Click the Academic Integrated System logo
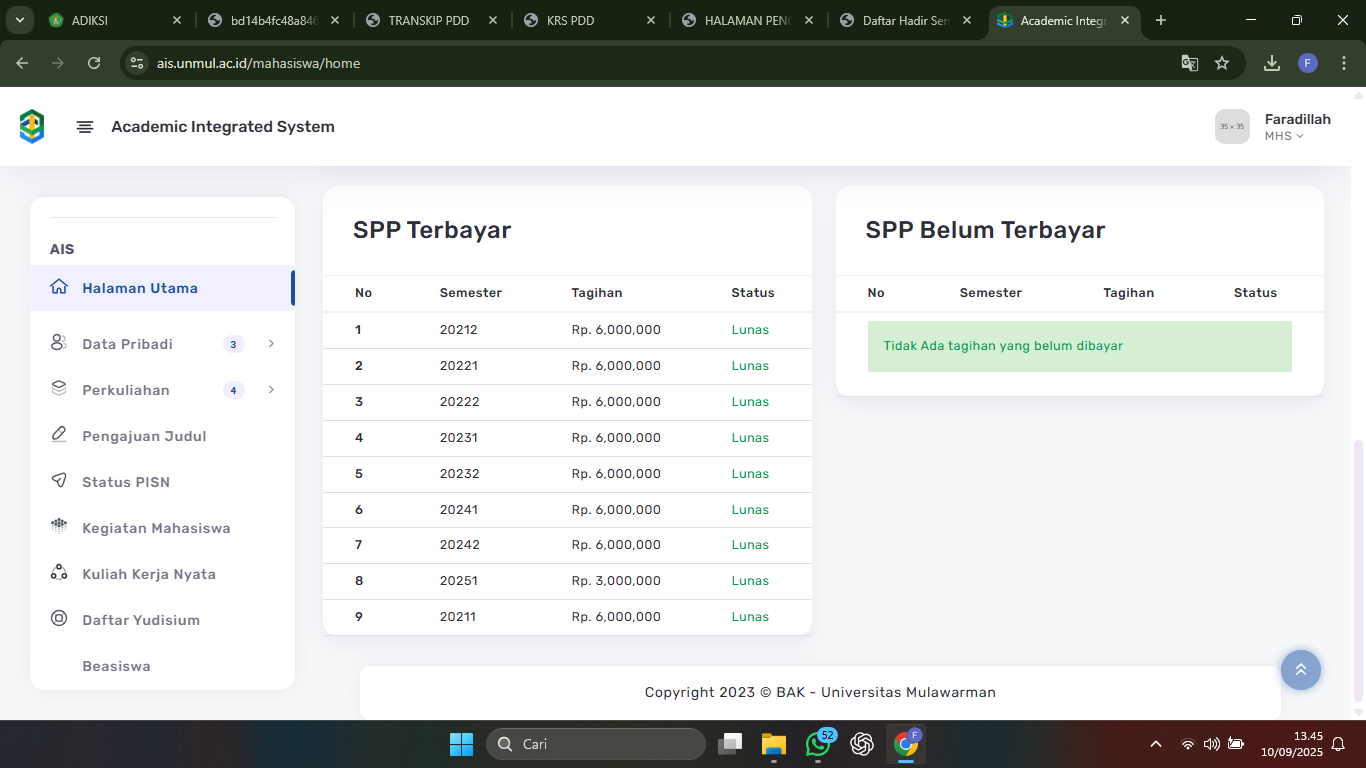 [x=32, y=127]
